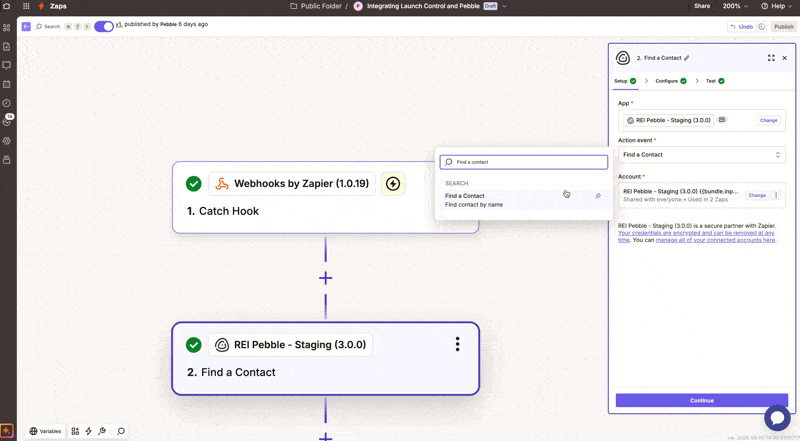Click the Draft badge

tap(490, 6)
